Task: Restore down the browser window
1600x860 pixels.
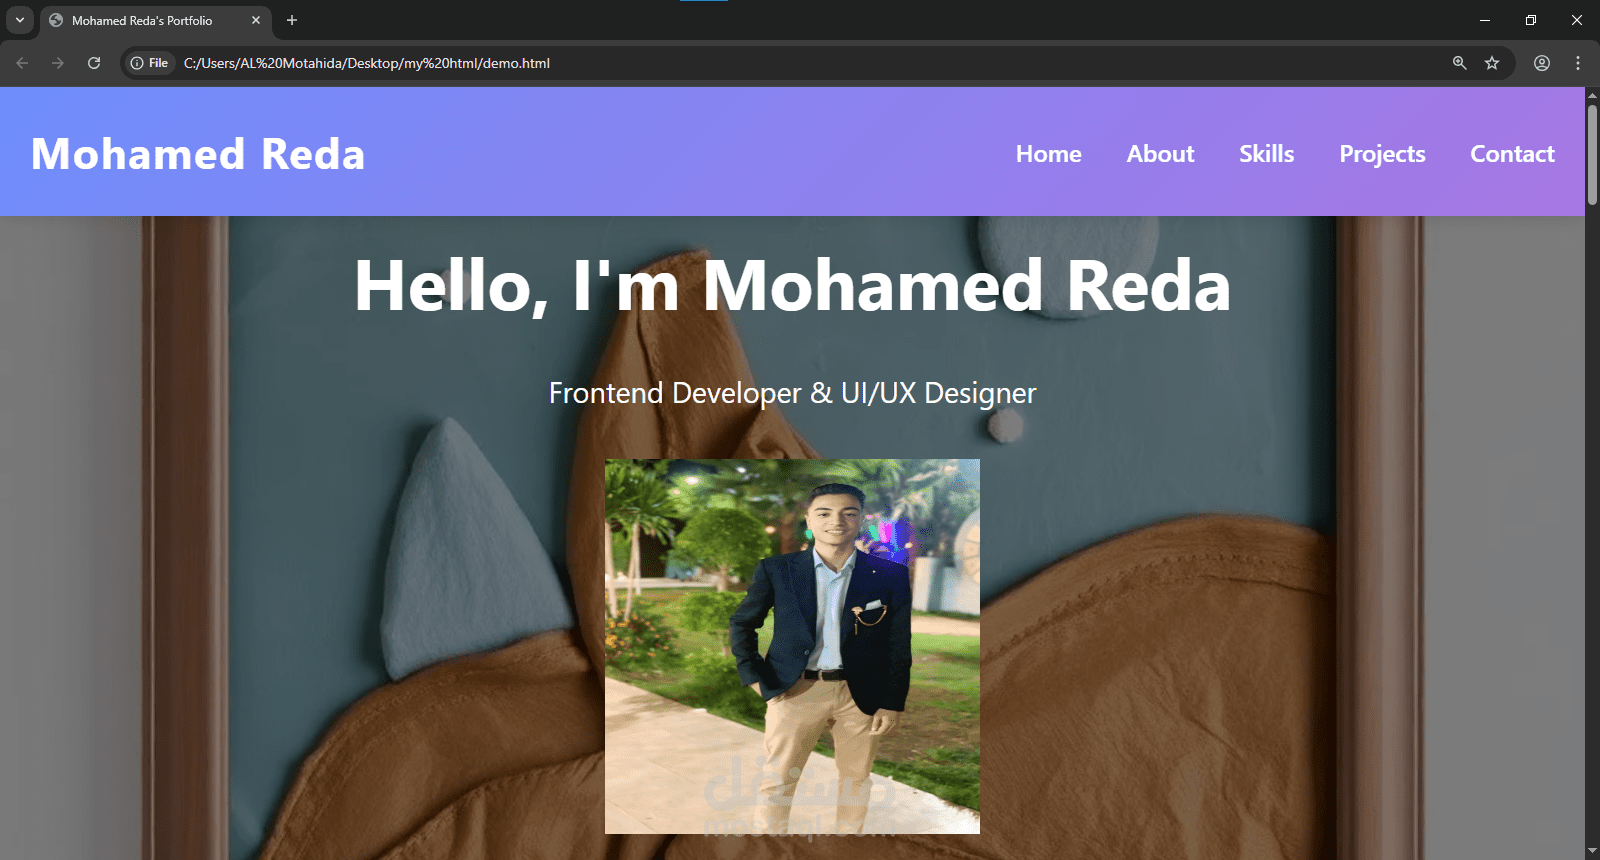Action: [1531, 20]
